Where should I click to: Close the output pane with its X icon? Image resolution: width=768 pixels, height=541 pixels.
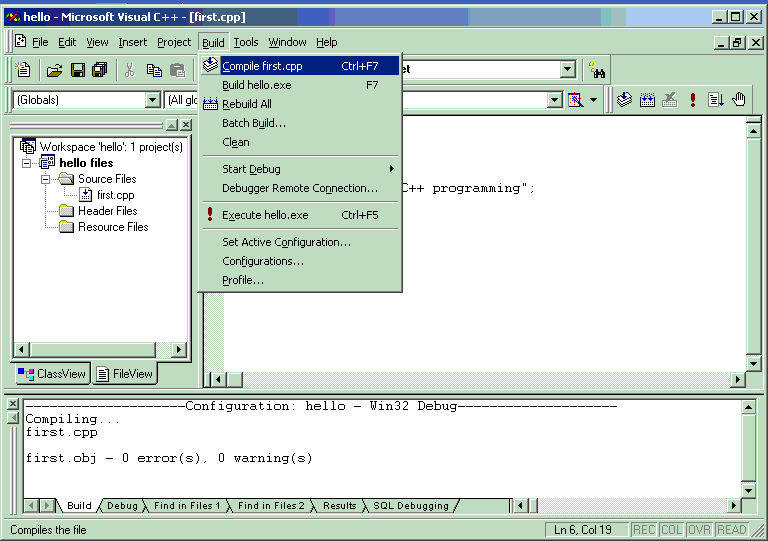(x=13, y=404)
